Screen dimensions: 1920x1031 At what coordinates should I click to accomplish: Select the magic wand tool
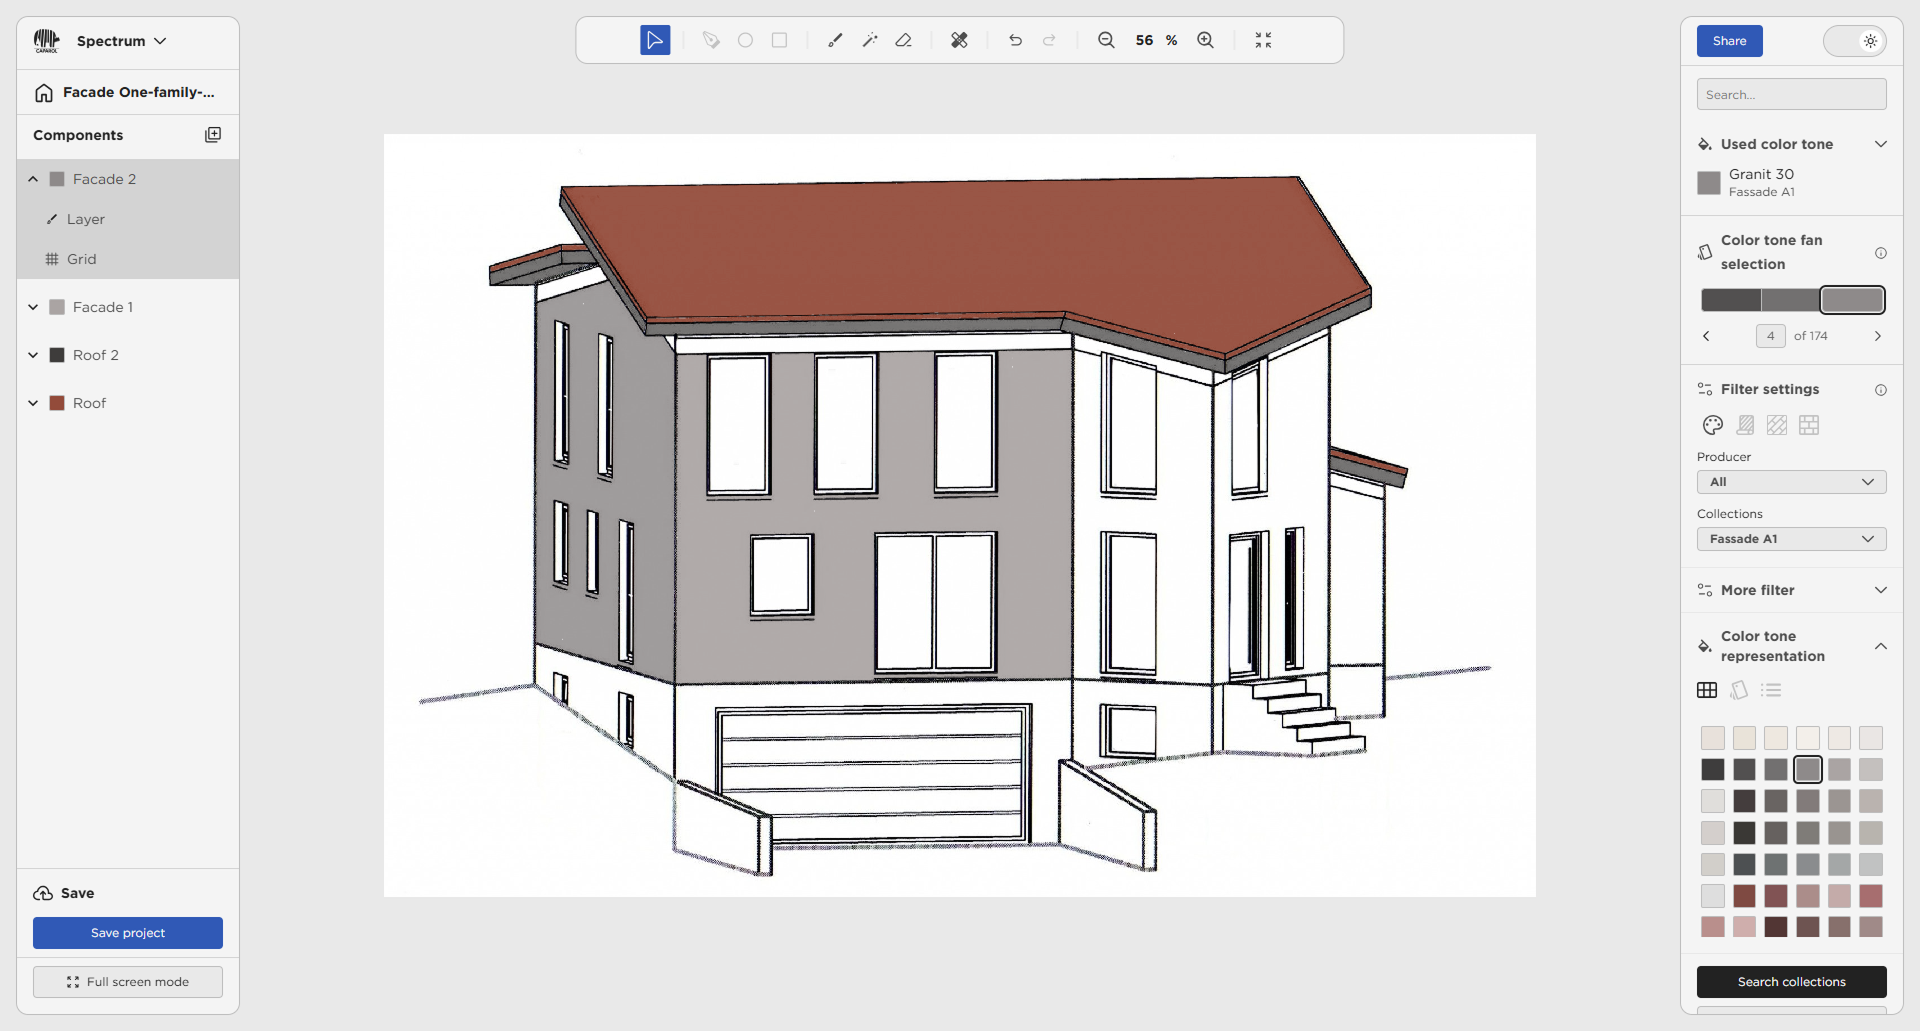click(x=870, y=40)
